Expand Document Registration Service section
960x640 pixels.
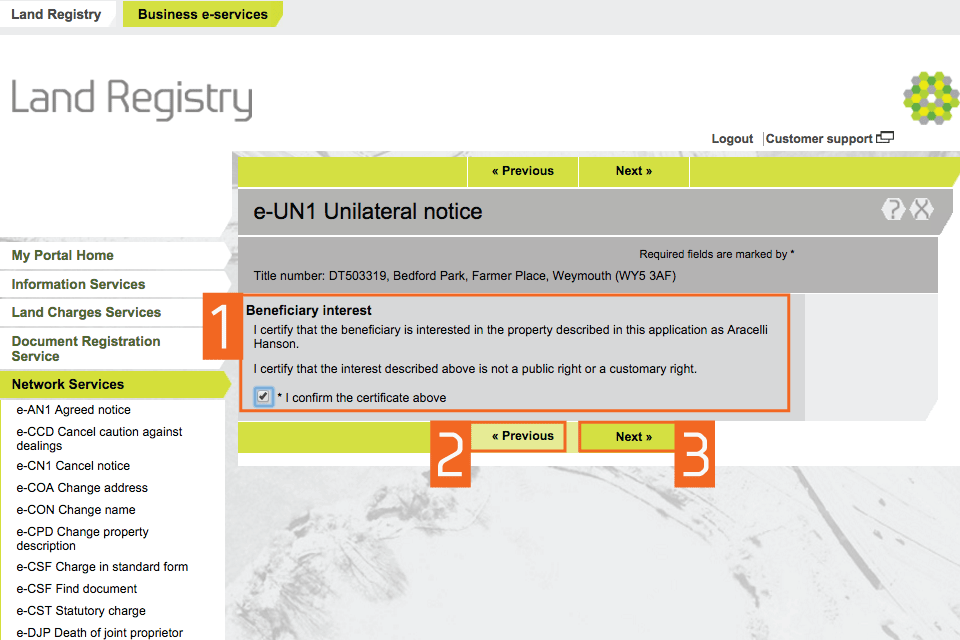pos(86,348)
